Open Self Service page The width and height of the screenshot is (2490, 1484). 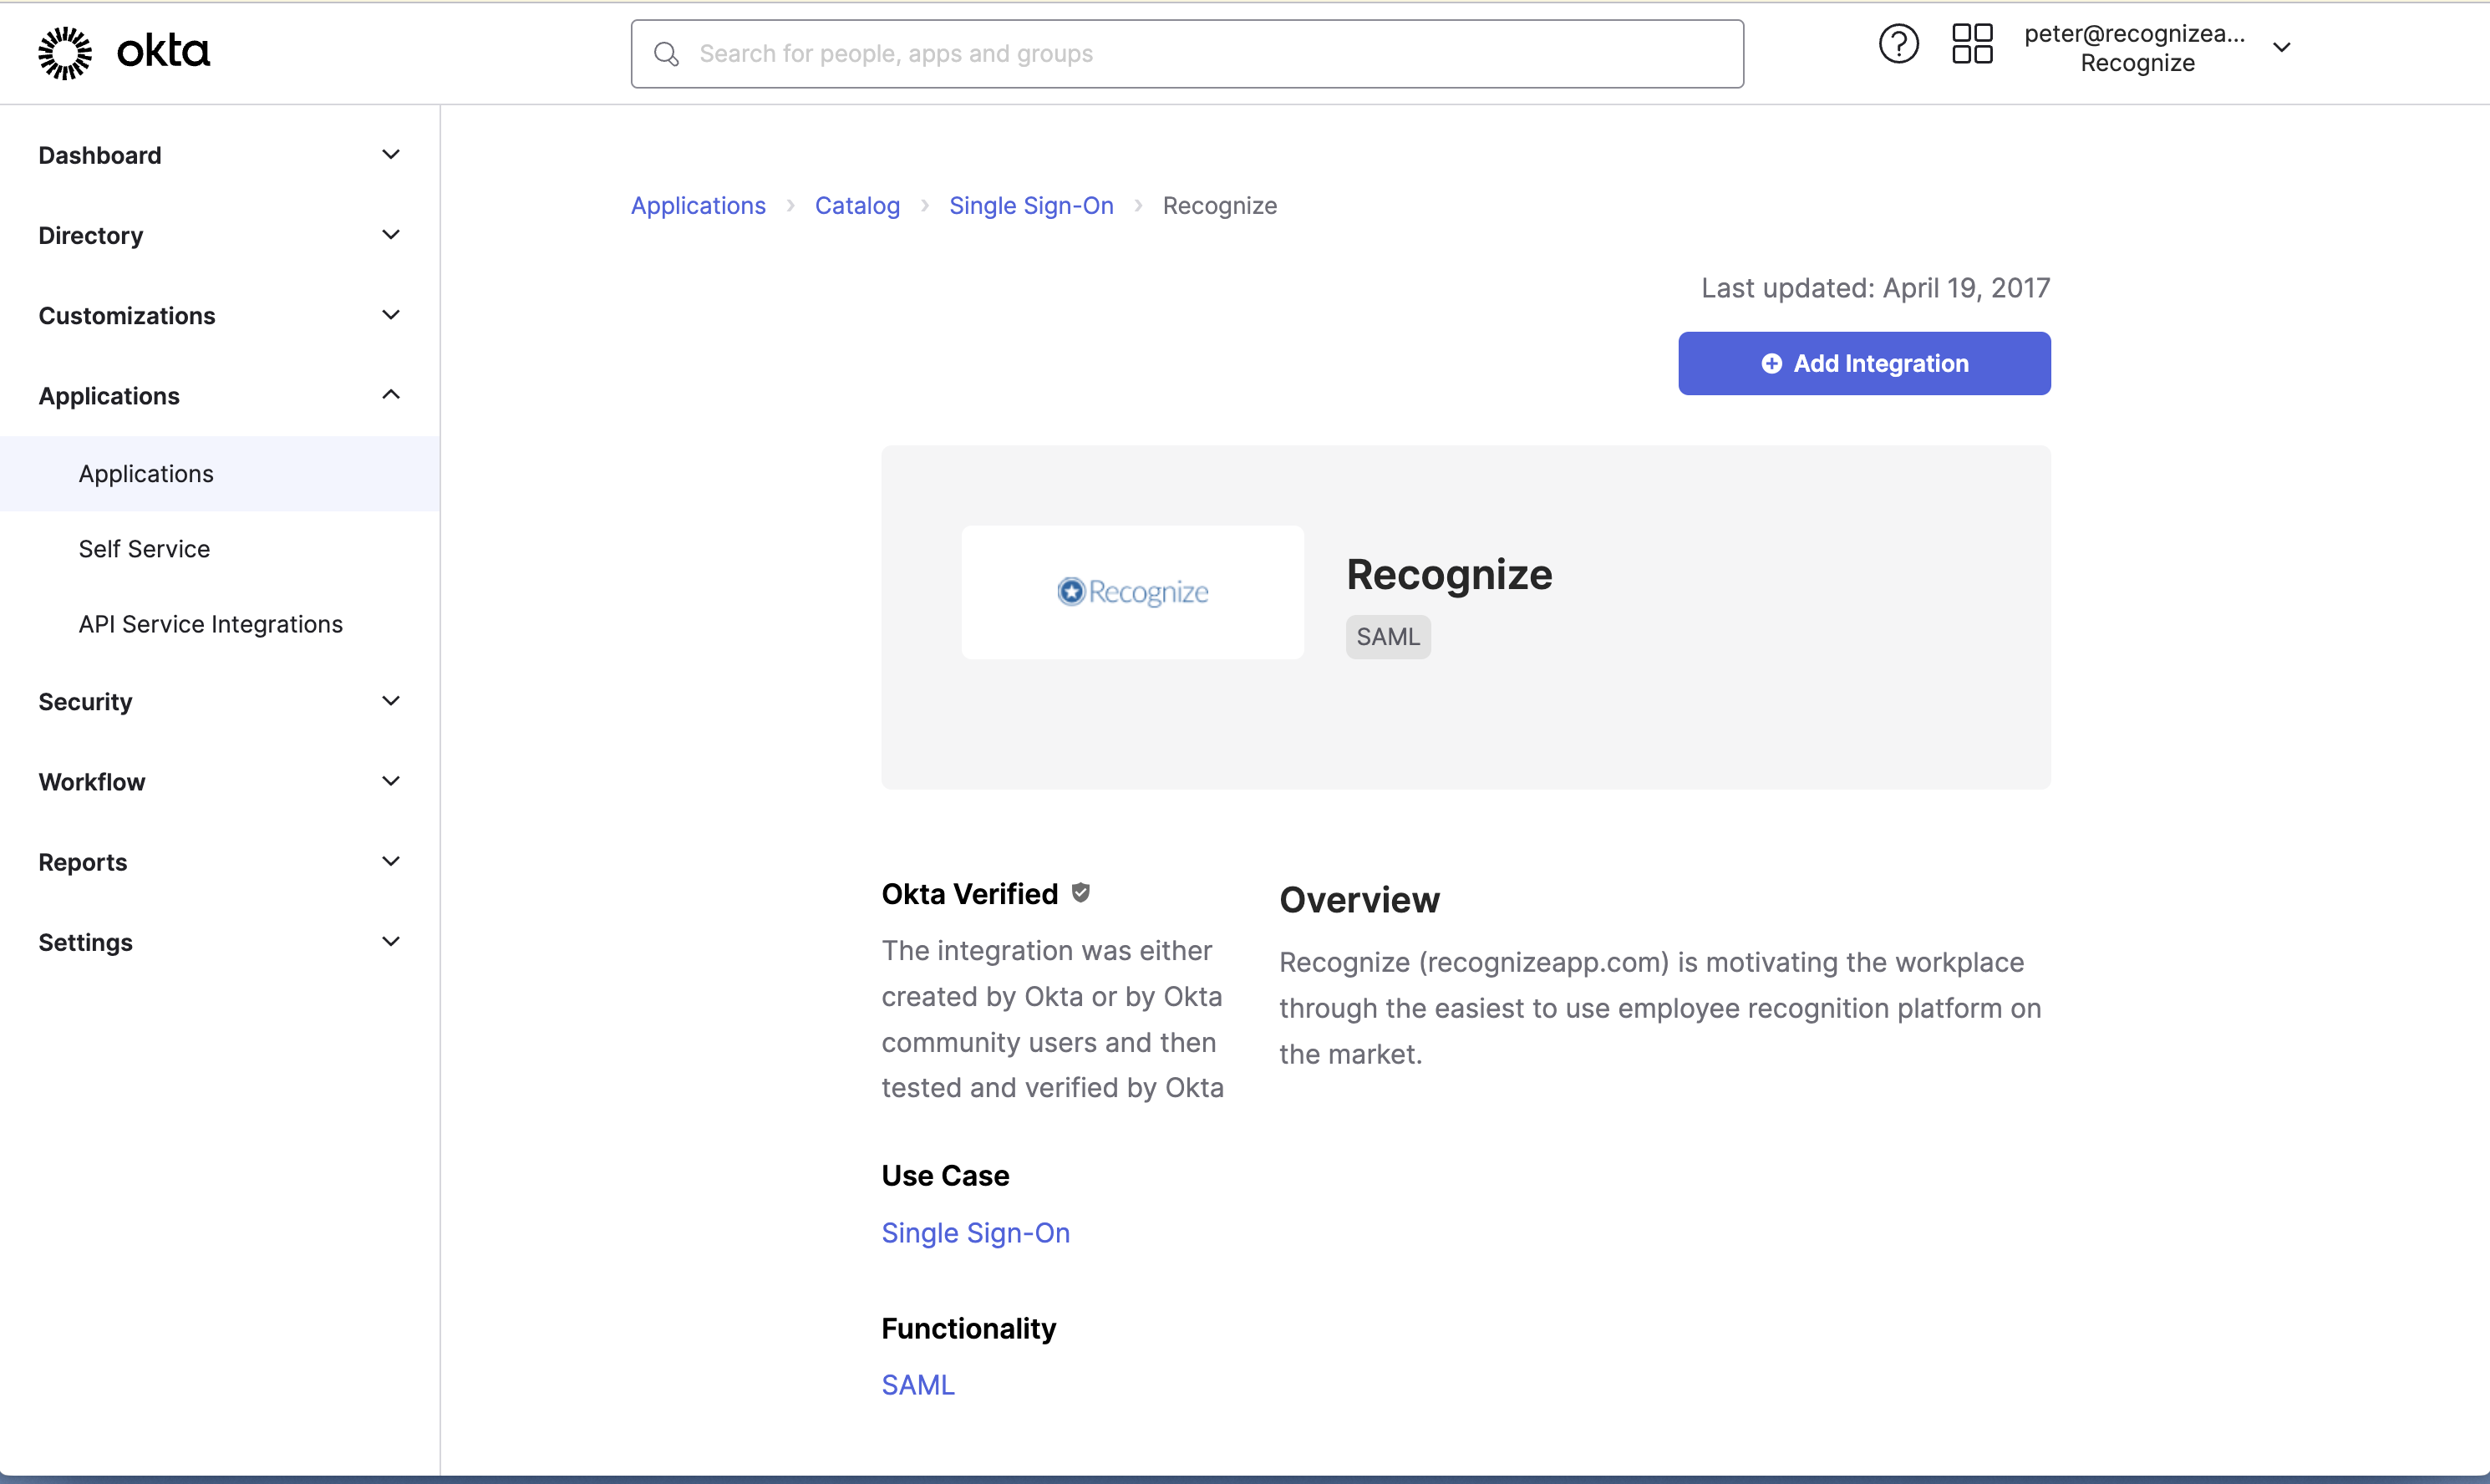219,548
